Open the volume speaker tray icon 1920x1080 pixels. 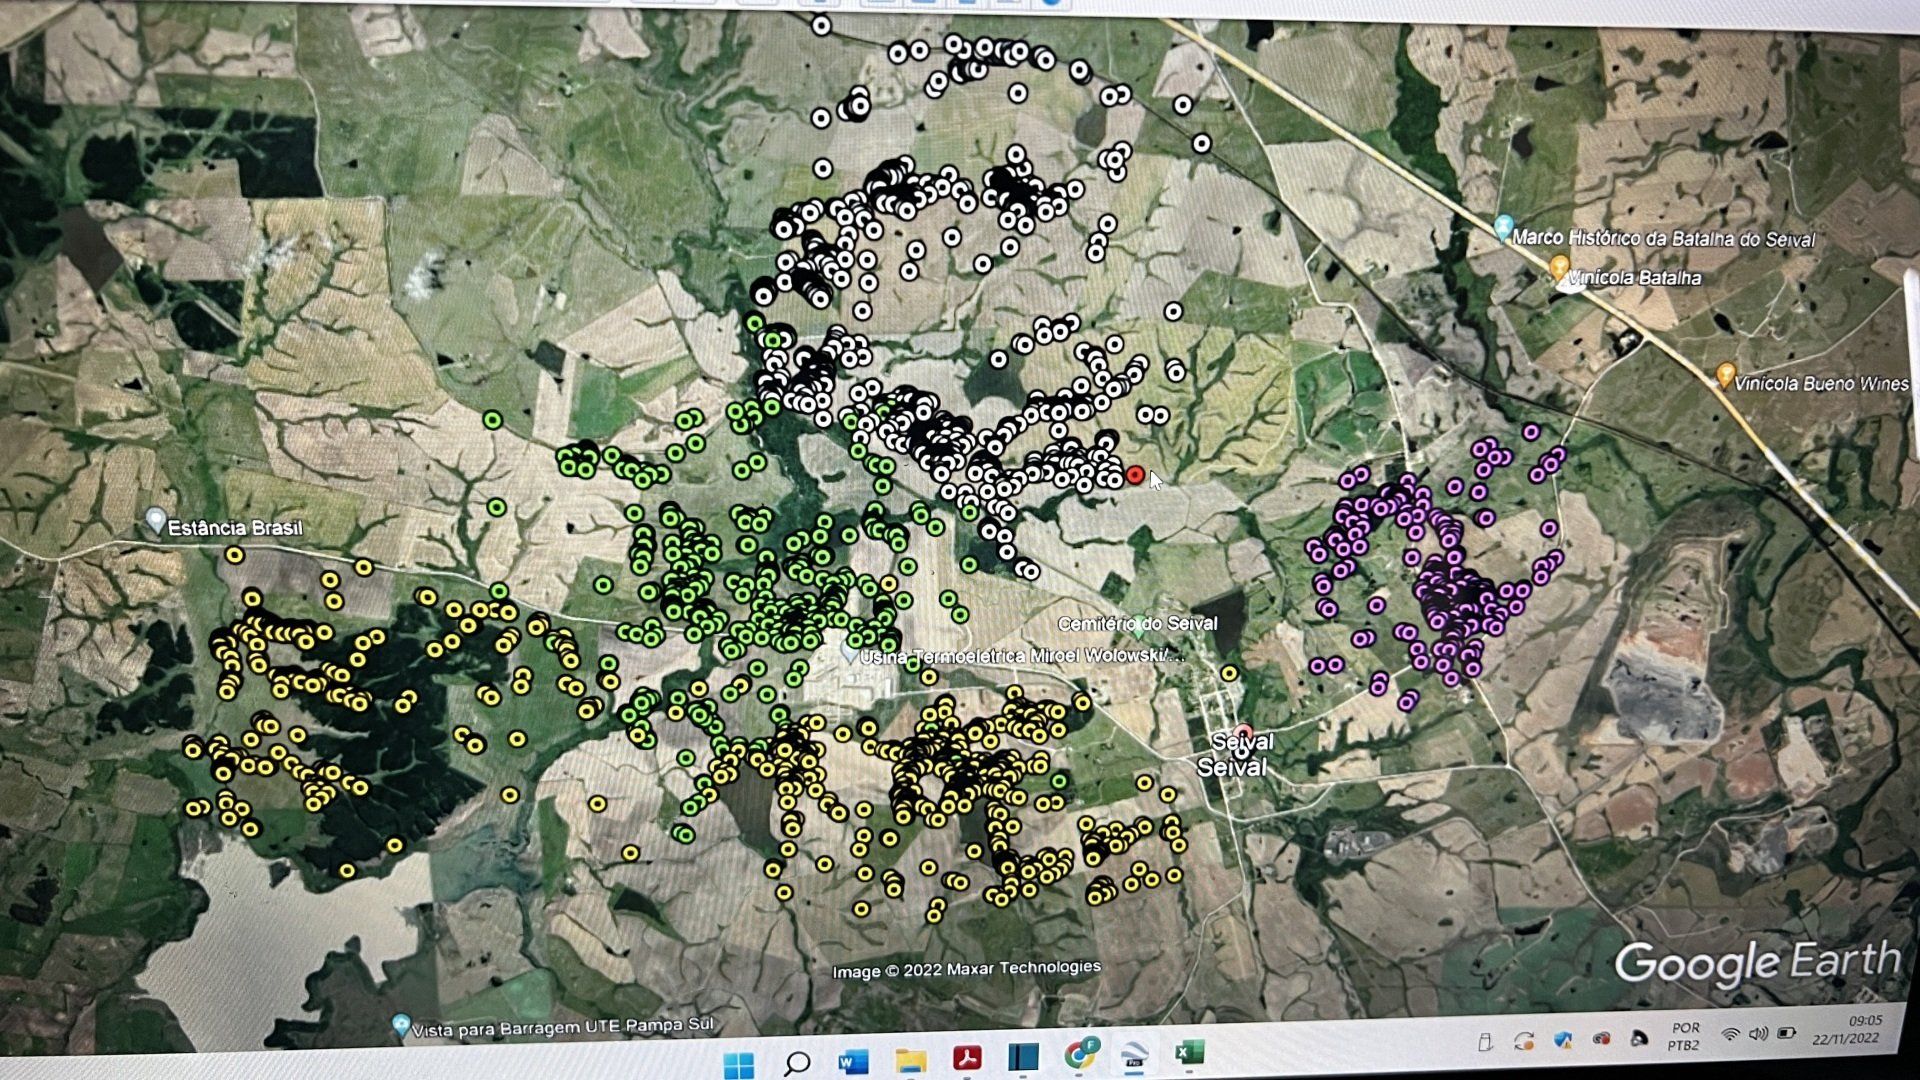tap(1758, 1033)
